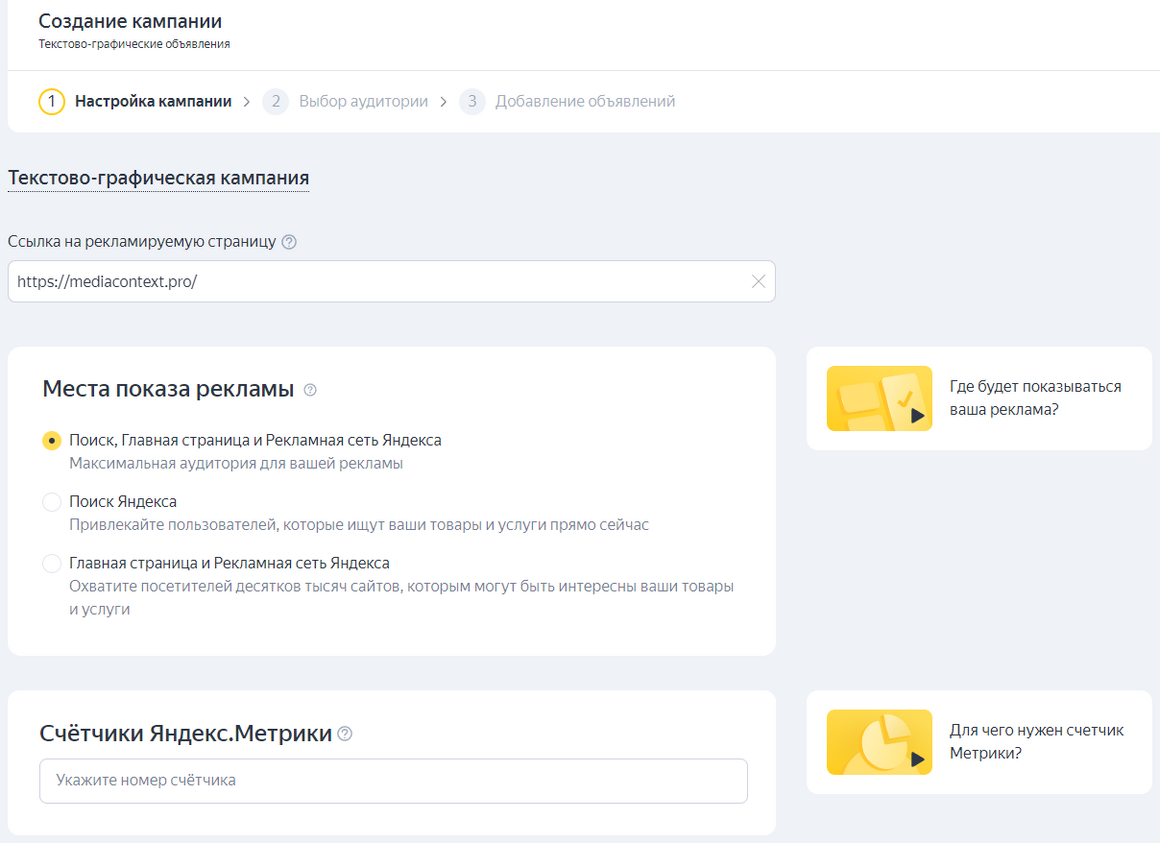Select the "Поиск, Главная страница и Рекламная сеть Яндекса" radio option
1160x843 pixels.
tap(52, 441)
